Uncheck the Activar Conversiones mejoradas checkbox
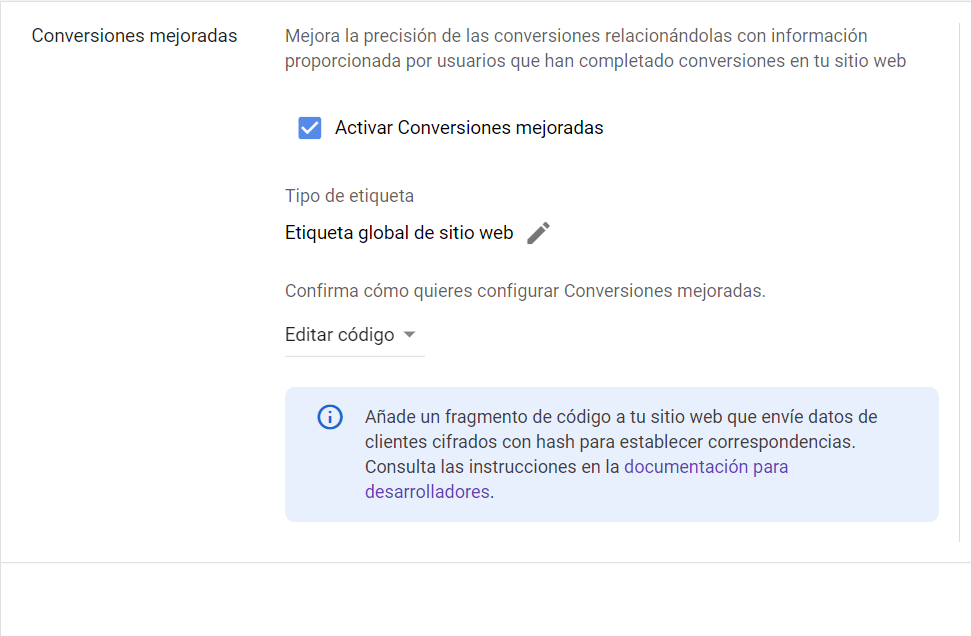The height and width of the screenshot is (636, 971). coord(310,128)
